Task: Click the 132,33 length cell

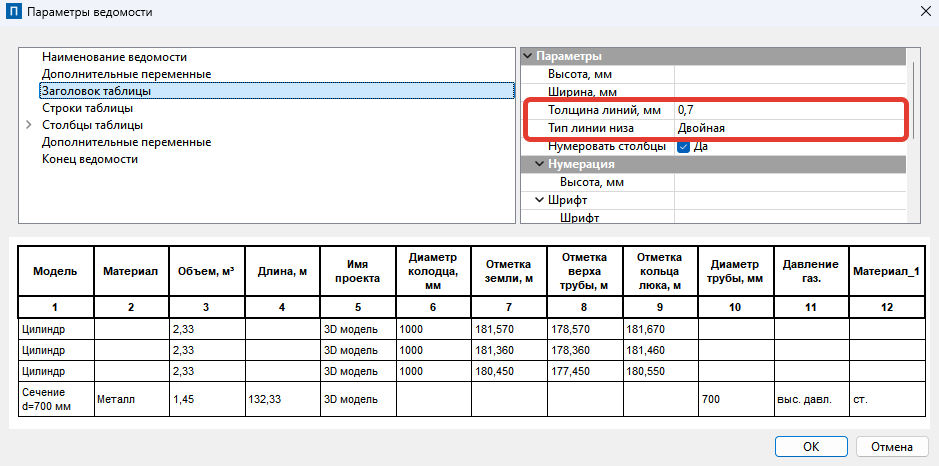Action: 282,400
